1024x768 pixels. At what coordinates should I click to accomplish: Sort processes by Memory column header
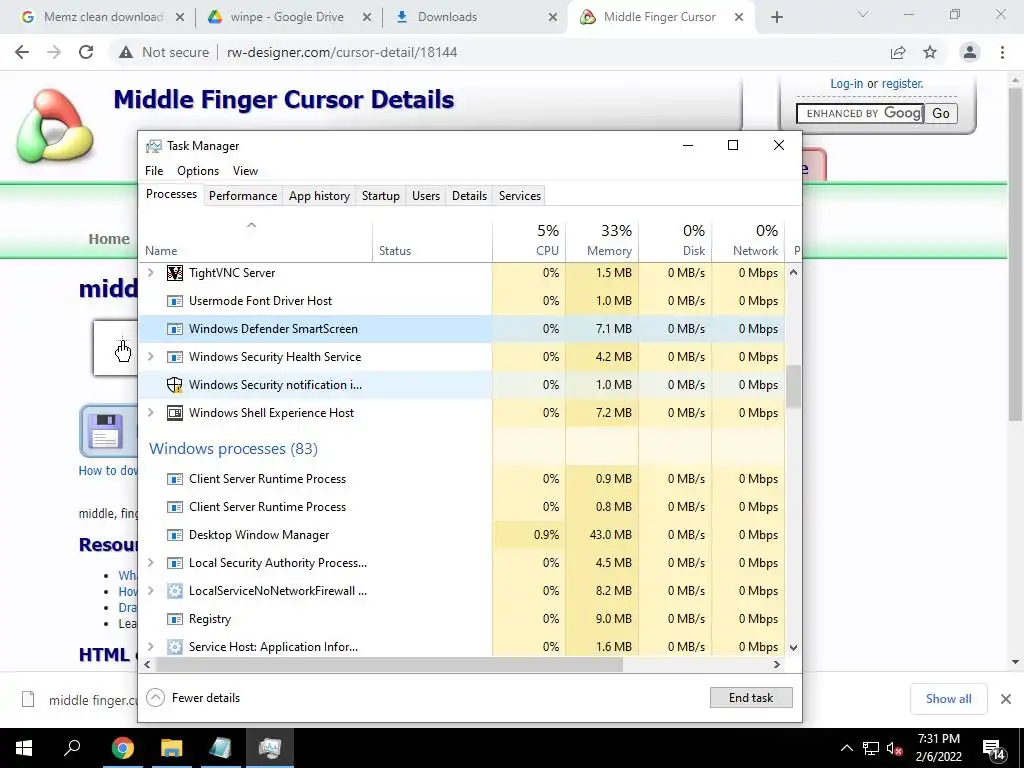tap(602, 240)
